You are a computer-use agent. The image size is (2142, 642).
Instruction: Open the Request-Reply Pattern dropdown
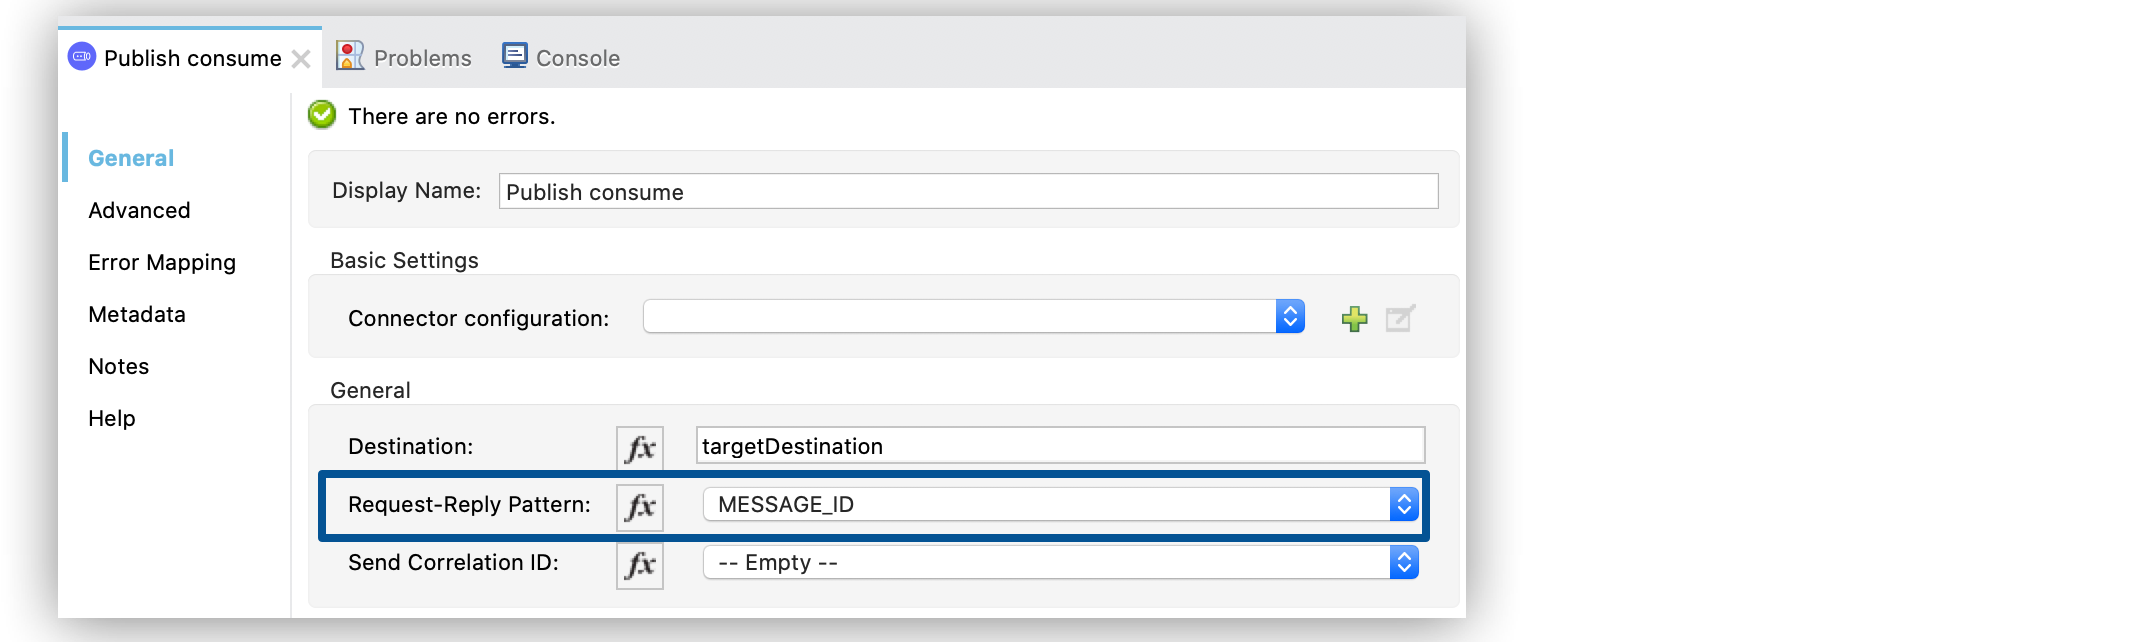point(1404,505)
